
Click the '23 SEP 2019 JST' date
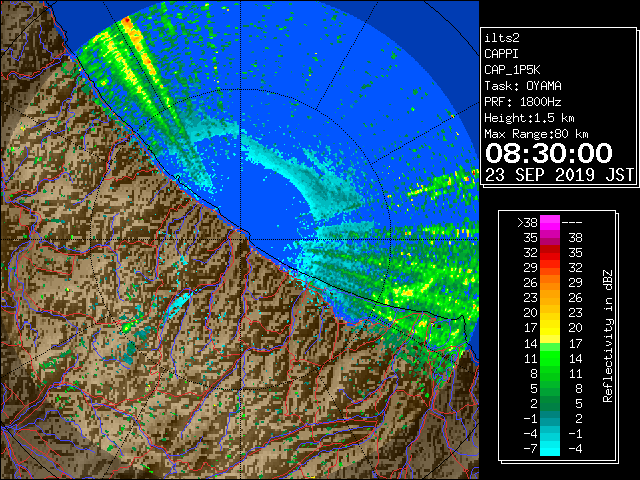point(559,175)
